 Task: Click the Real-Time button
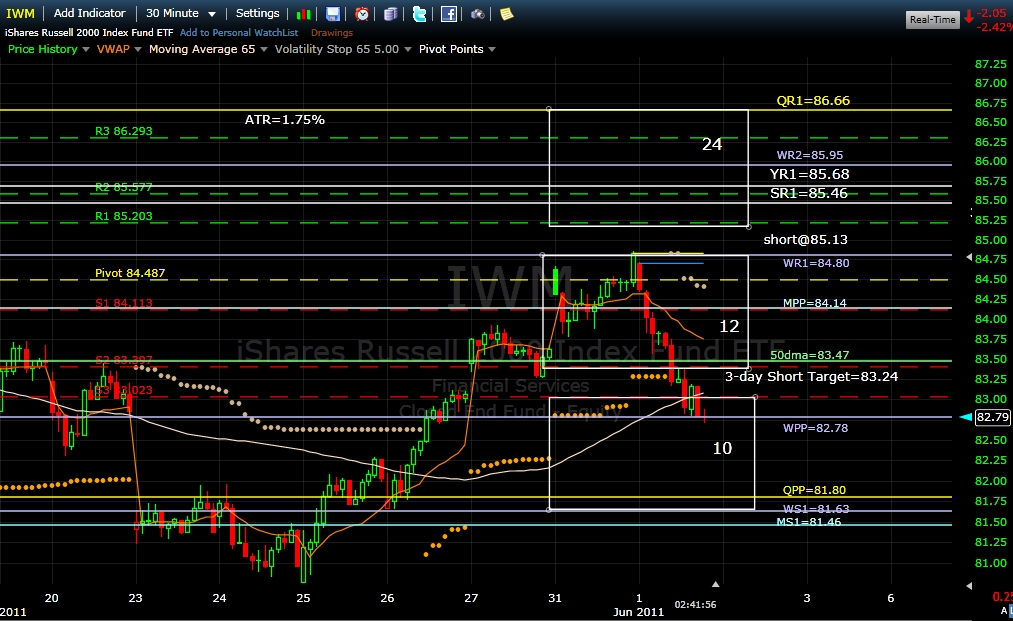[932, 19]
